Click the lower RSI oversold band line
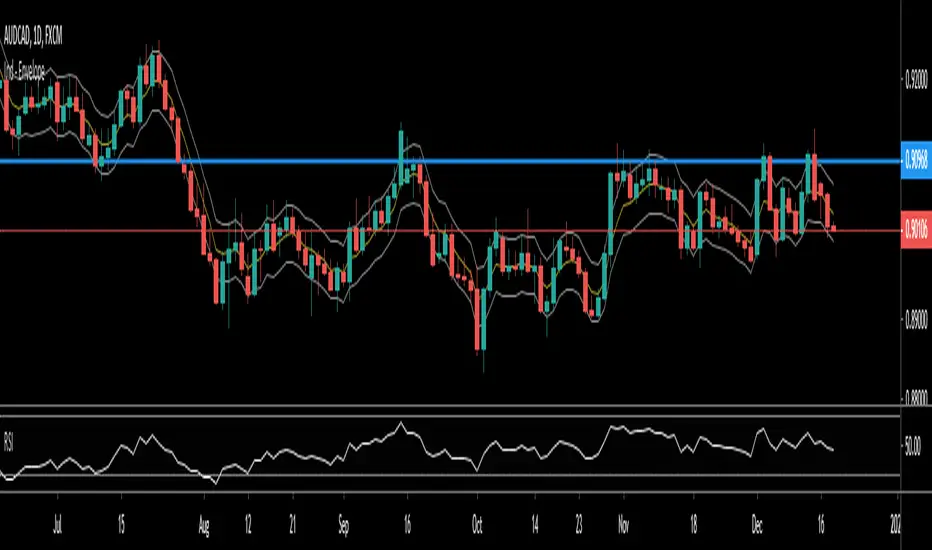 click(x=450, y=474)
